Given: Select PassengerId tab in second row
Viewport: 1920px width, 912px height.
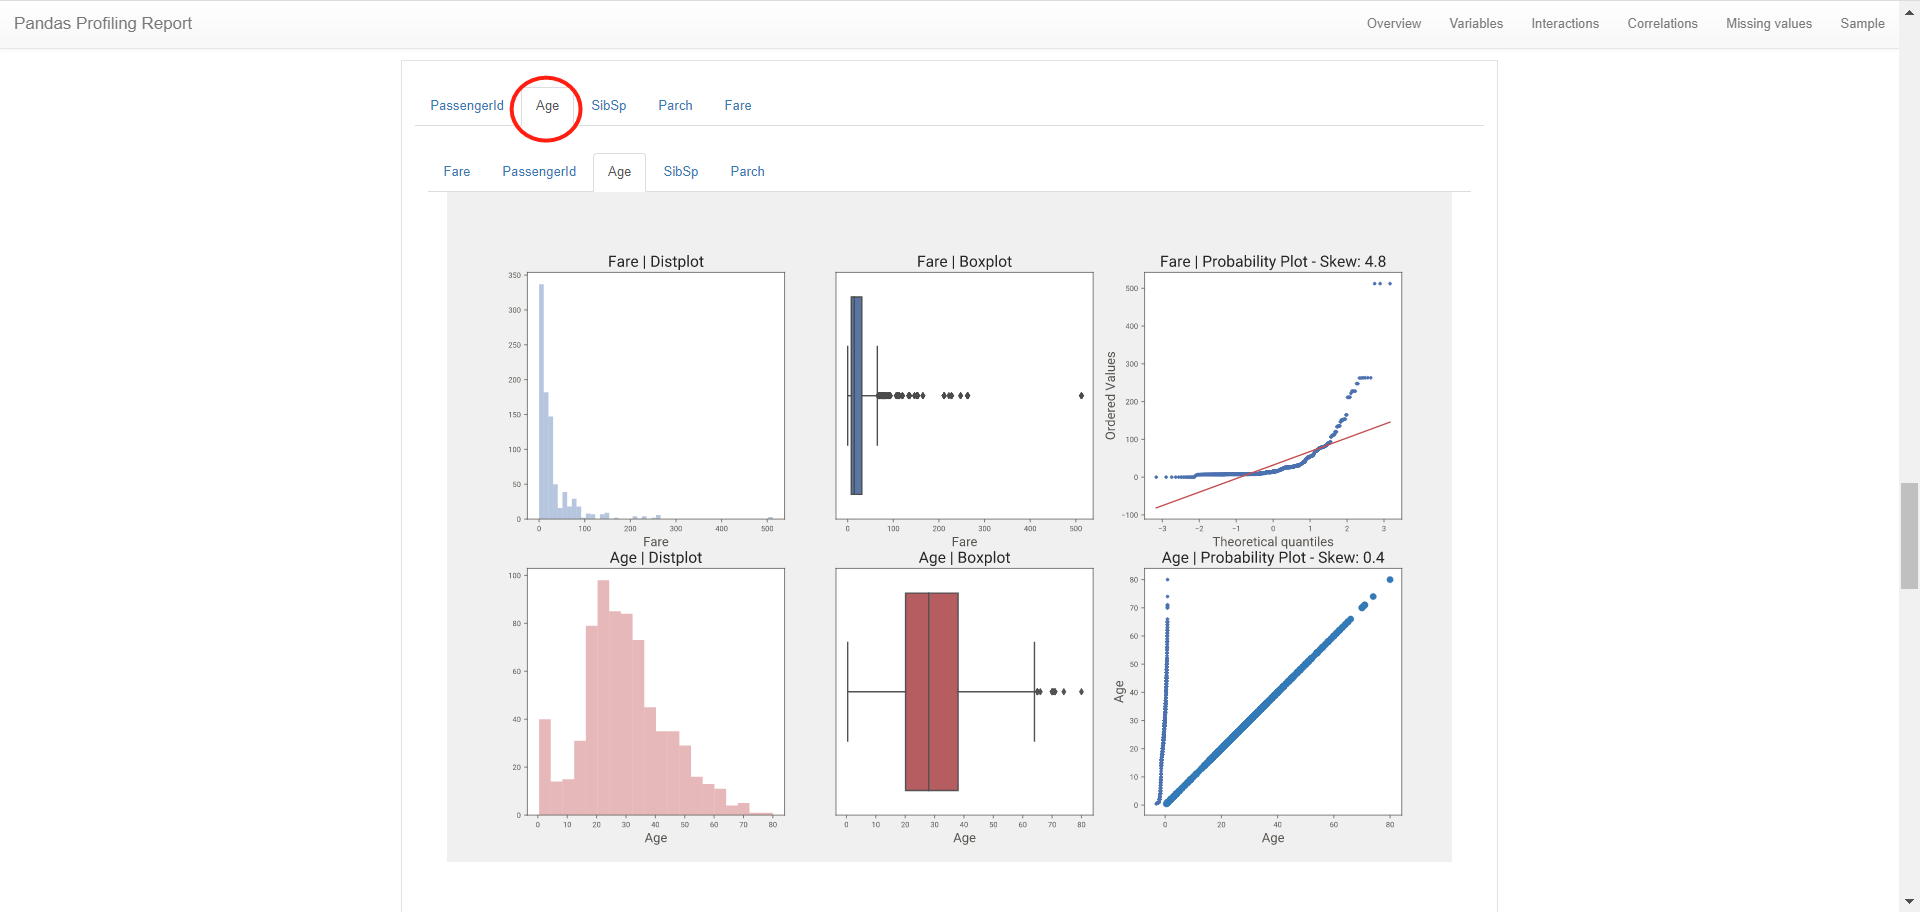Looking at the screenshot, I should [539, 171].
